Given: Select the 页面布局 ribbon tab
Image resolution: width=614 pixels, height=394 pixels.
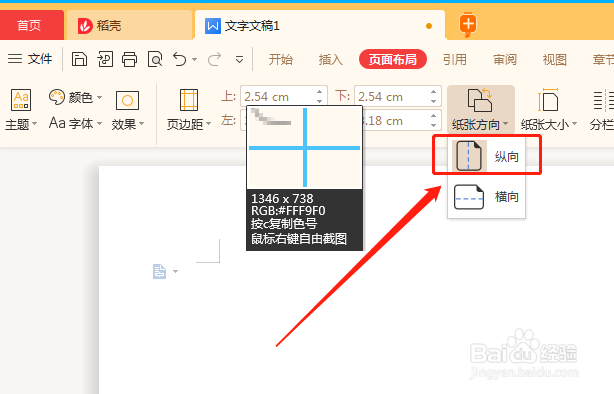Looking at the screenshot, I should [393, 59].
